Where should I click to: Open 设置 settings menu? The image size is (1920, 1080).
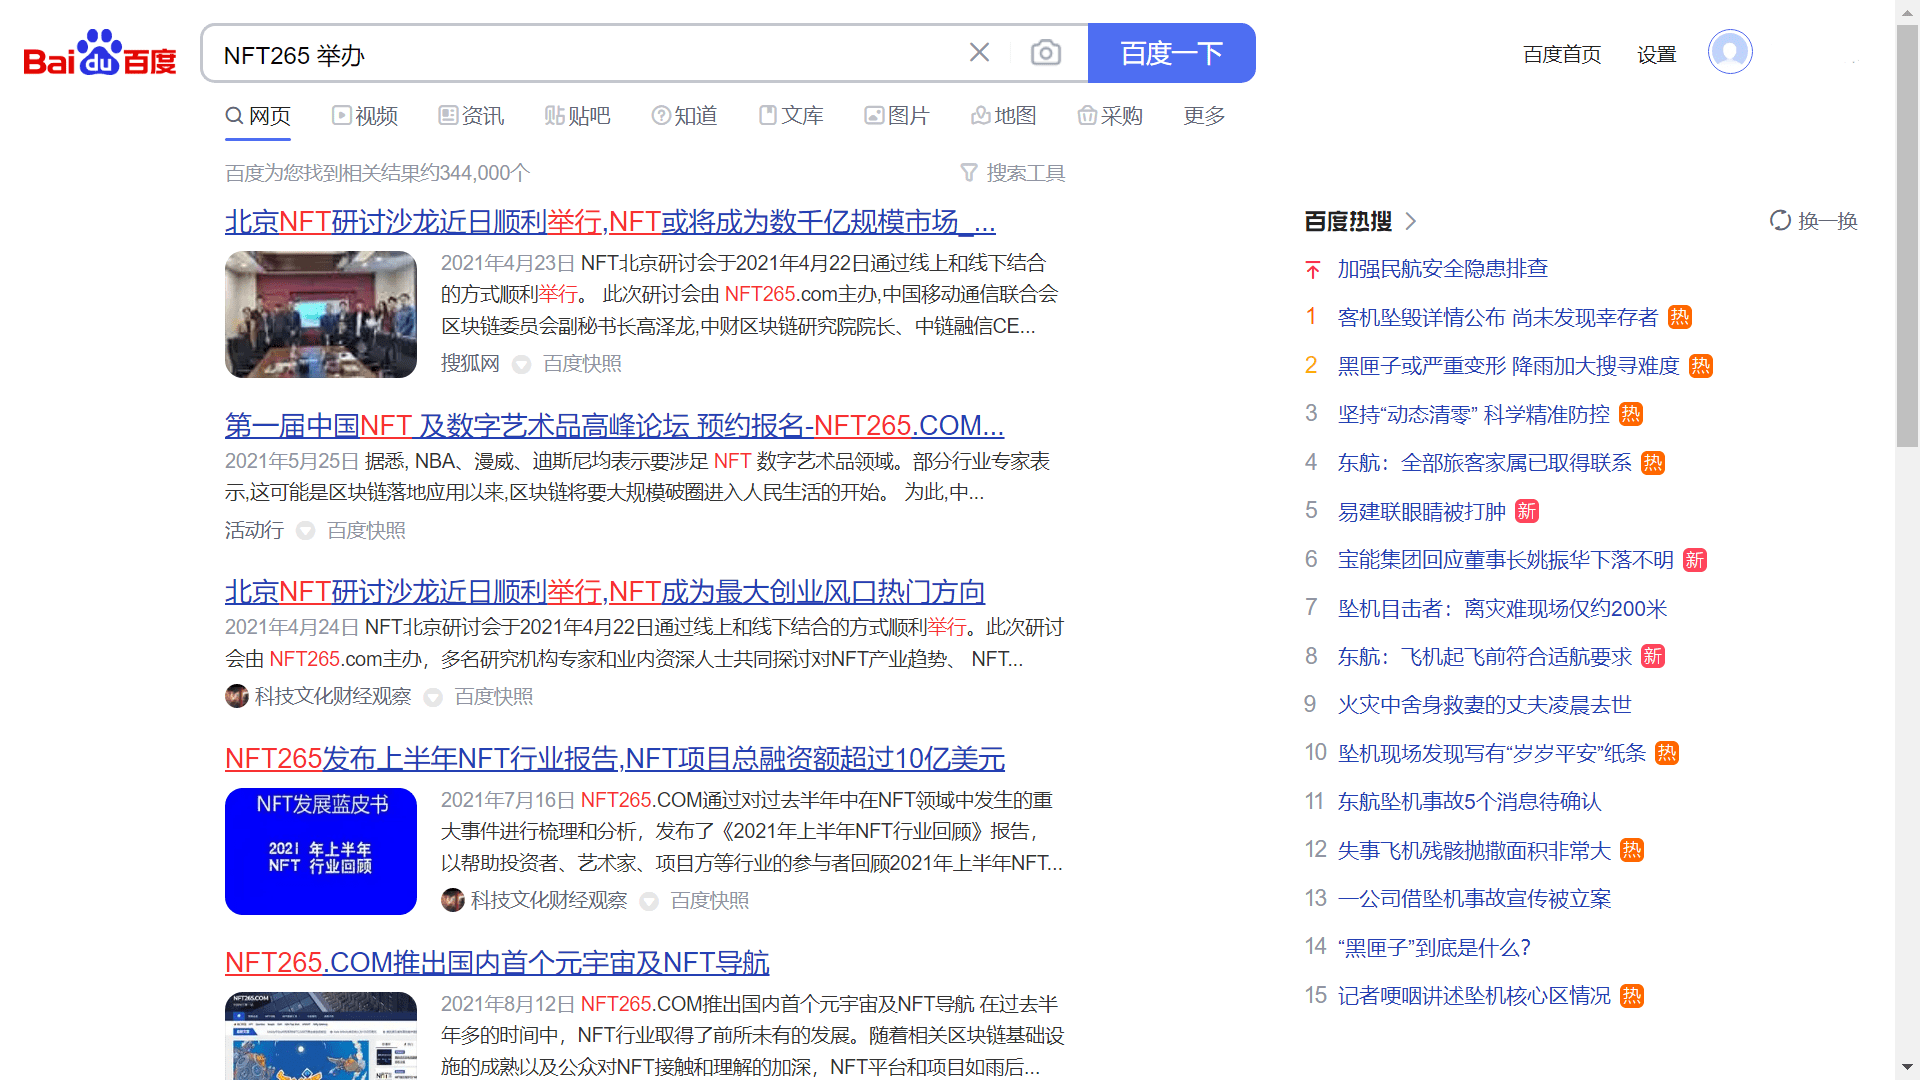[x=1657, y=54]
